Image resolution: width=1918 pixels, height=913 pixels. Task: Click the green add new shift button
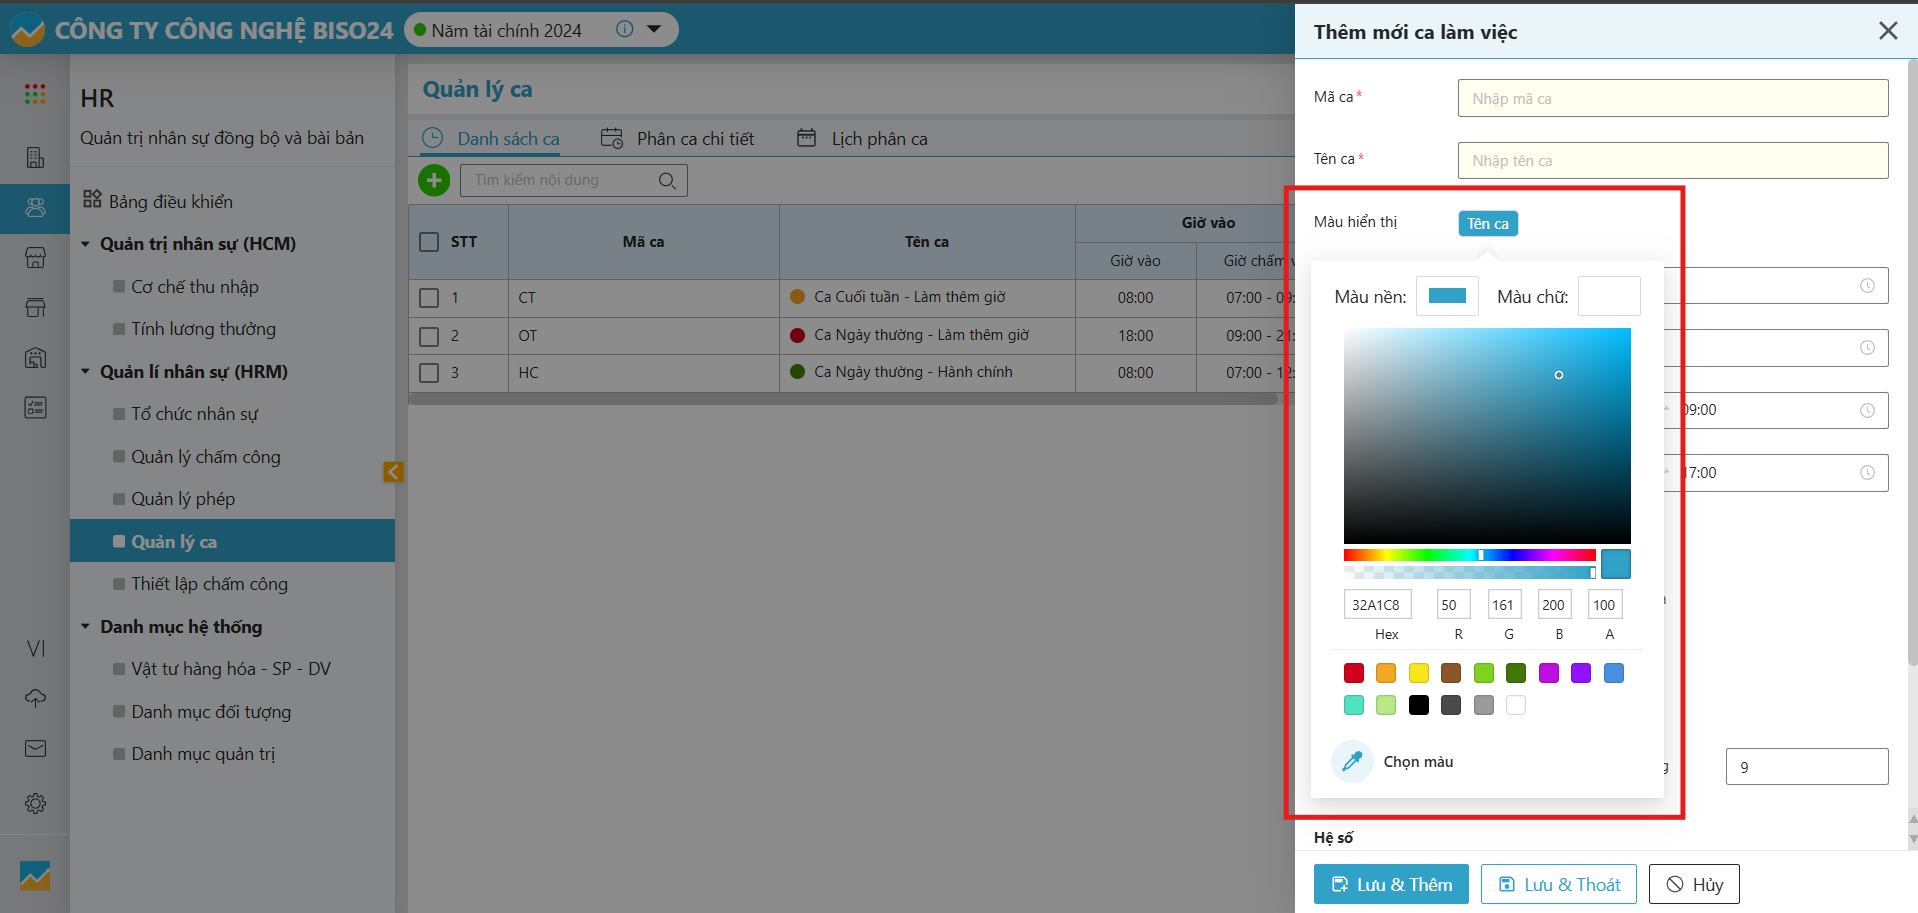[434, 180]
